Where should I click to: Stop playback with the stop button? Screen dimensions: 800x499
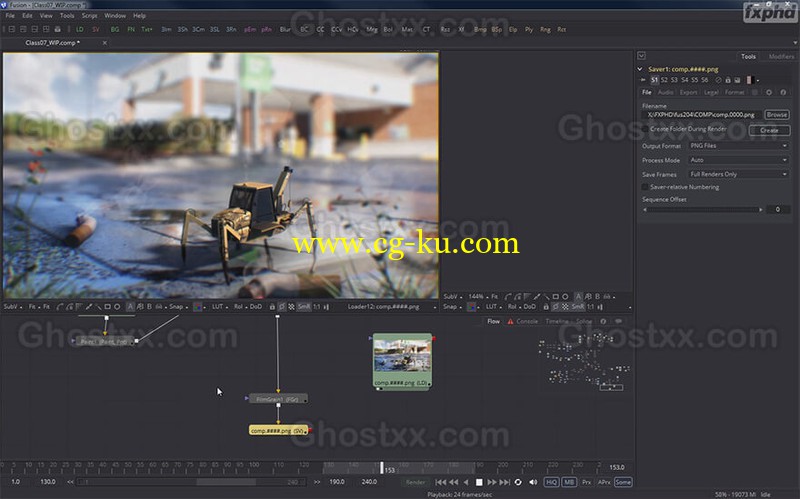pyautogui.click(x=479, y=482)
